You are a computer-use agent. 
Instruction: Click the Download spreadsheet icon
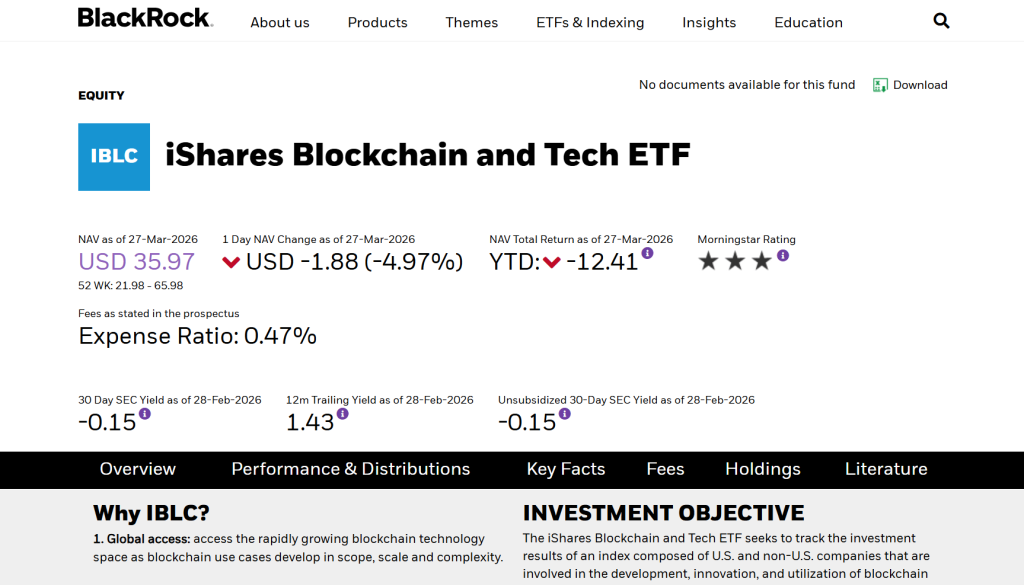pos(881,85)
